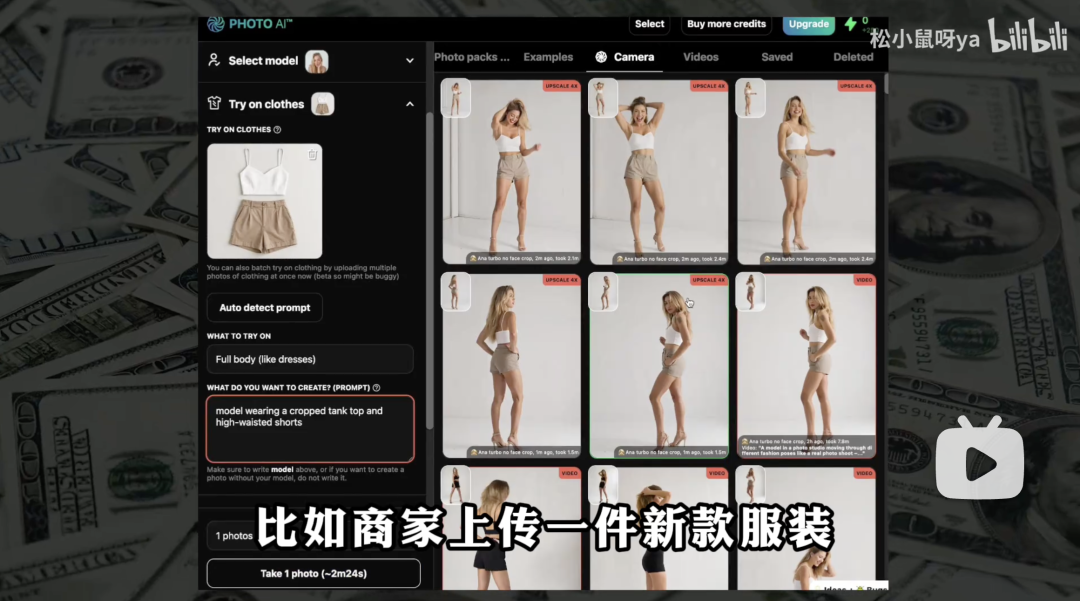
Task: Click Upscale 4x on first top-row photo
Action: coord(561,86)
